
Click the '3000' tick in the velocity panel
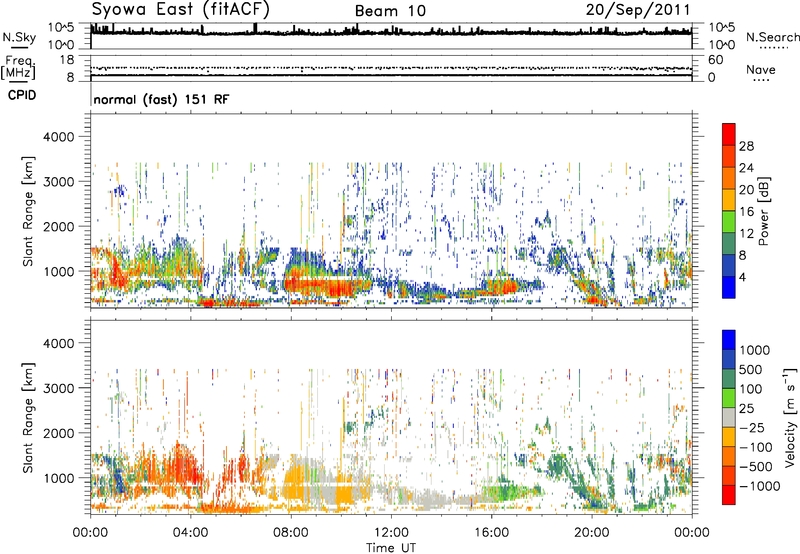click(x=58, y=388)
